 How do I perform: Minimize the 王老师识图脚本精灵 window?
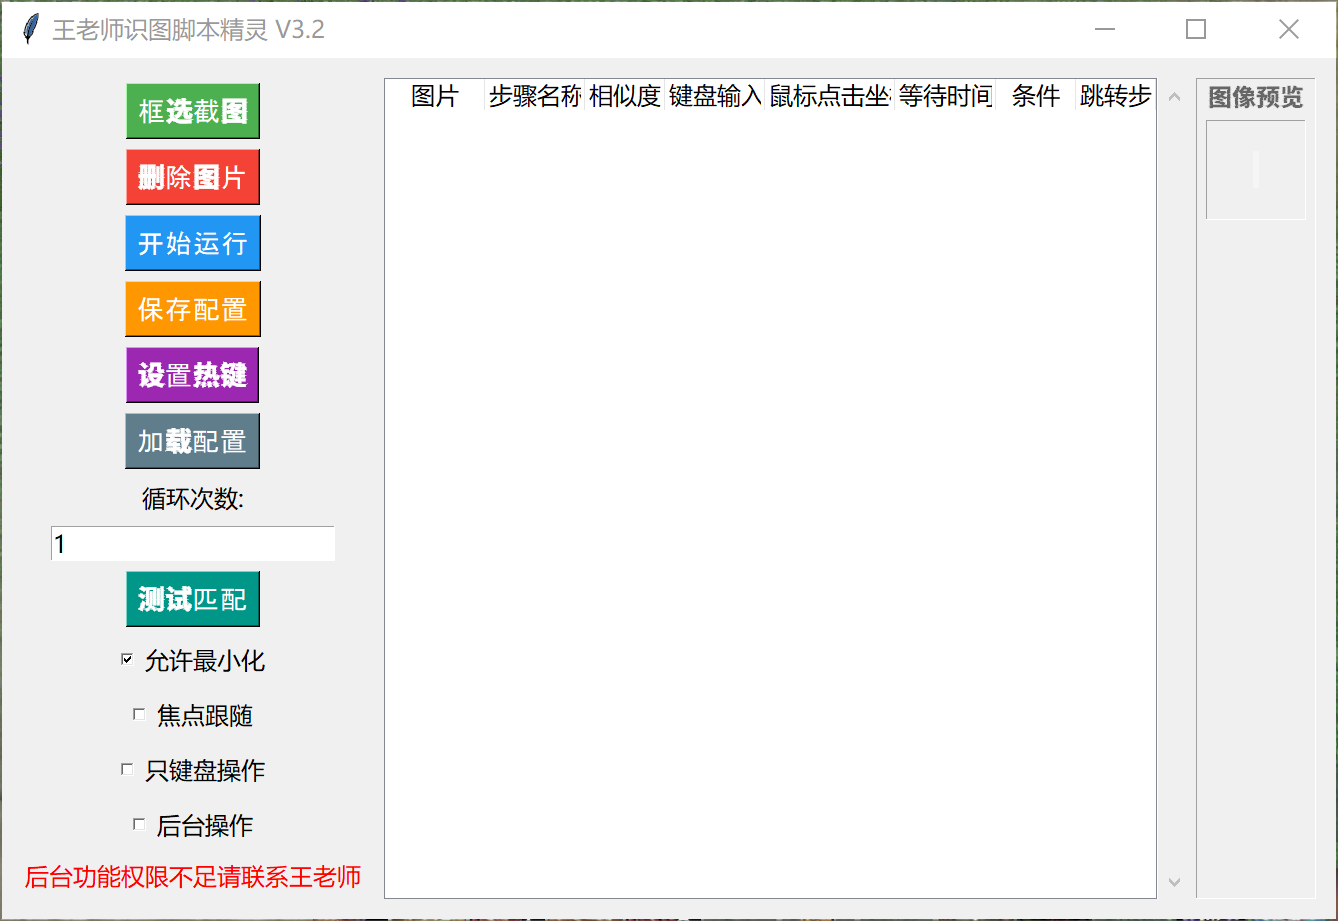1105,29
